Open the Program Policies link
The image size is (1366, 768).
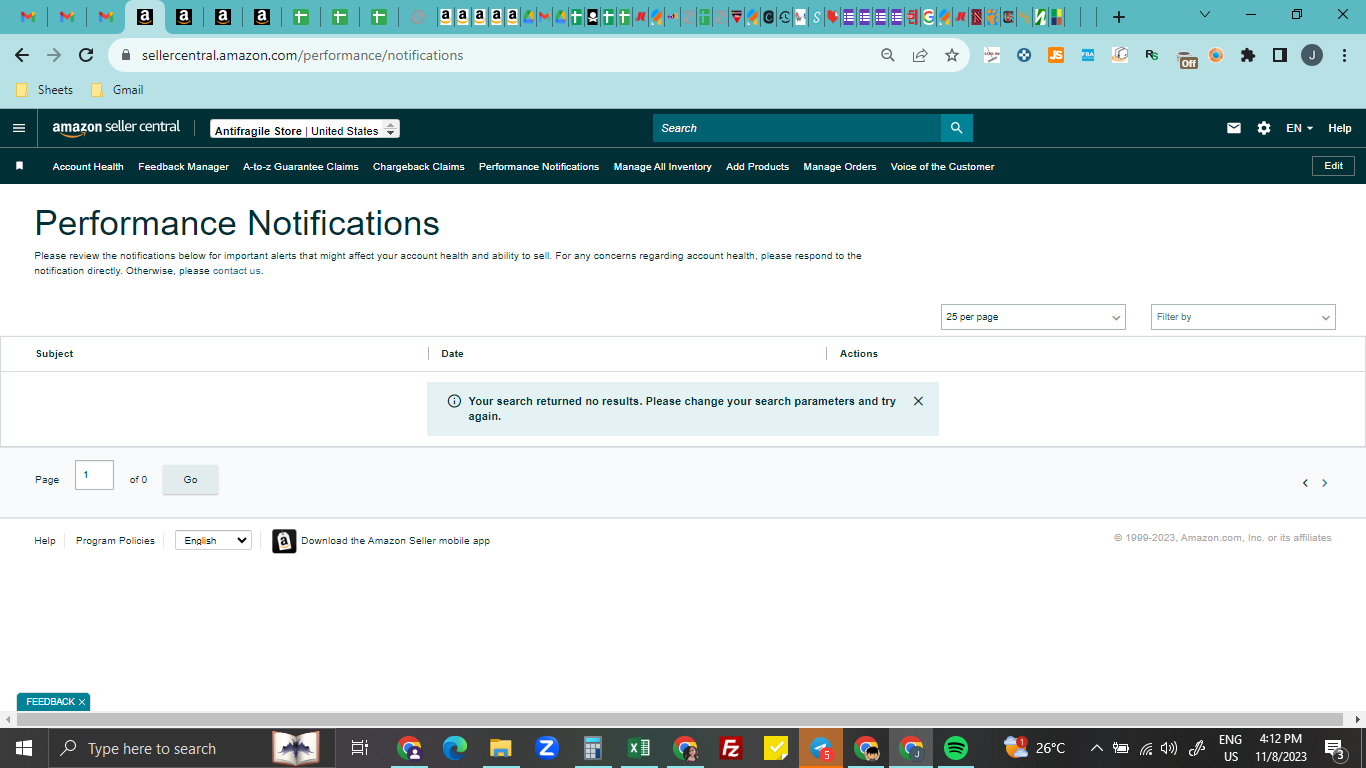115,541
